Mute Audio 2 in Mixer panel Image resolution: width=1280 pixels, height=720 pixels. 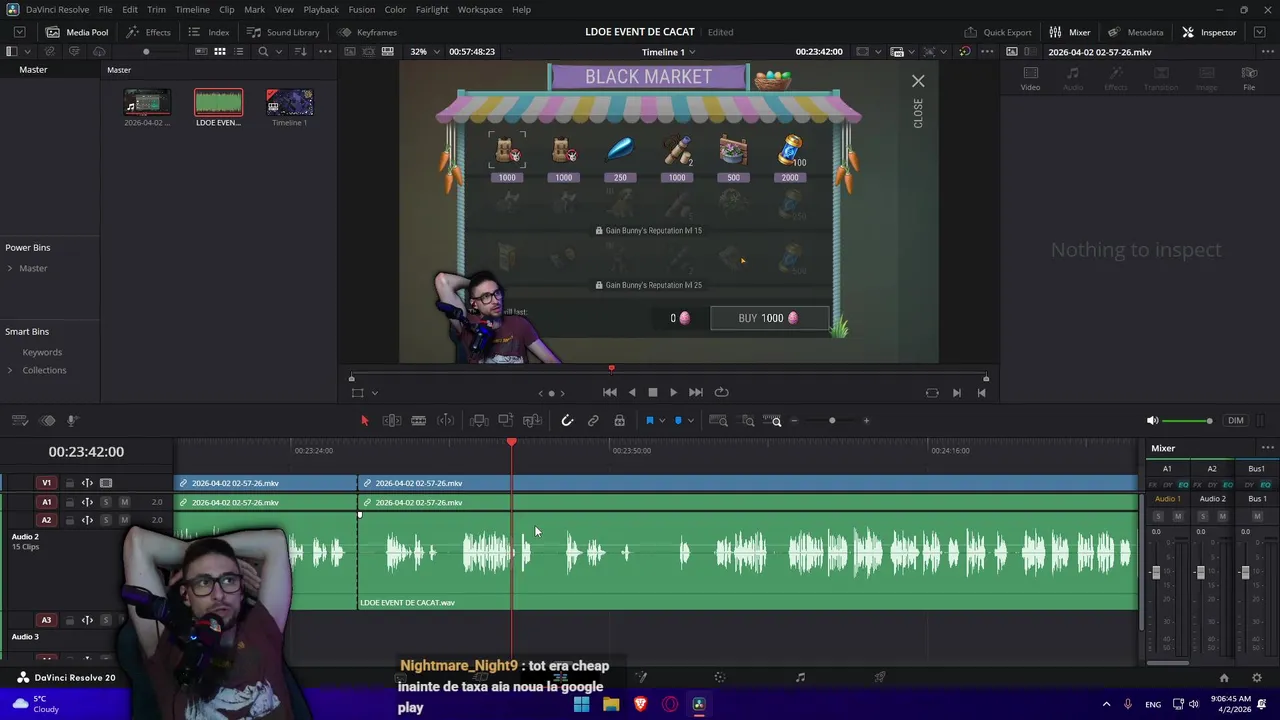coord(1222,516)
